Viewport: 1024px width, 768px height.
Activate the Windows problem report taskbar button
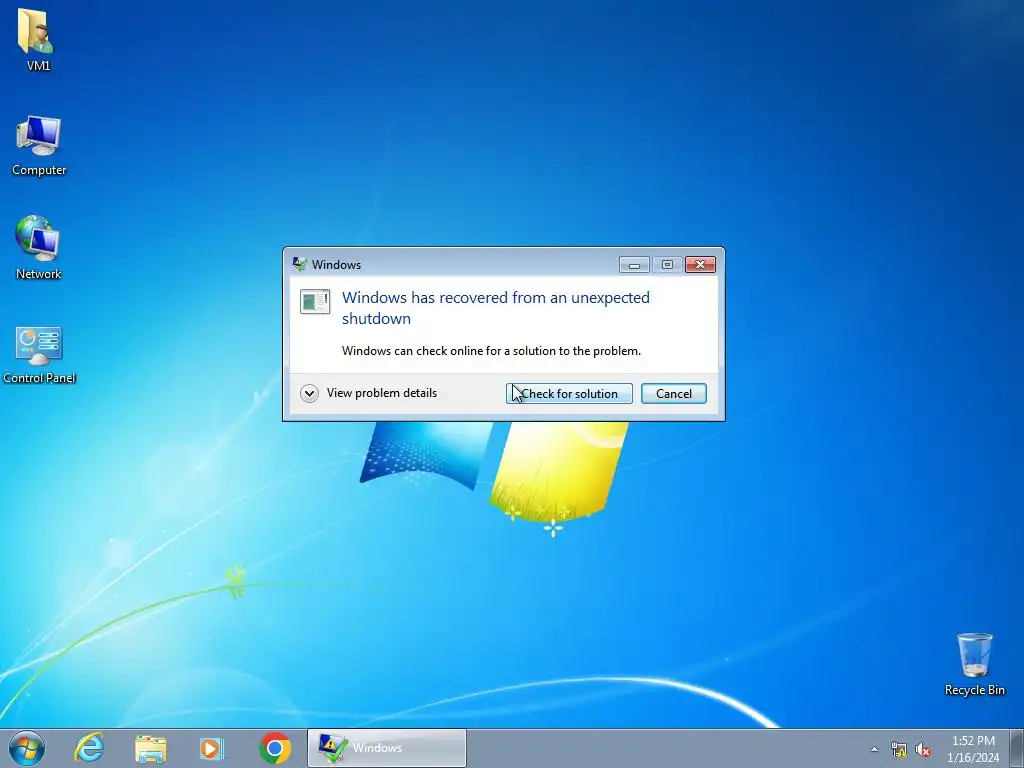pos(387,748)
